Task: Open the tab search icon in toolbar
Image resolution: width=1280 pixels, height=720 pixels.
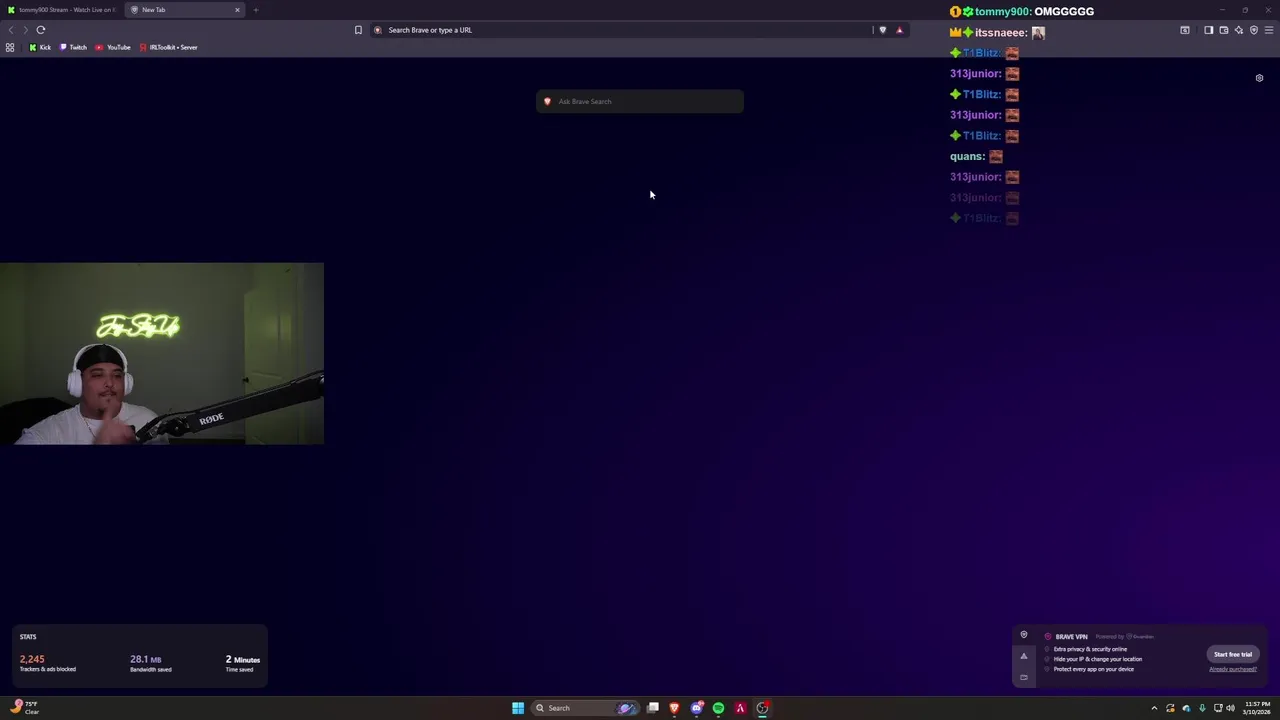Action: 1185,30
